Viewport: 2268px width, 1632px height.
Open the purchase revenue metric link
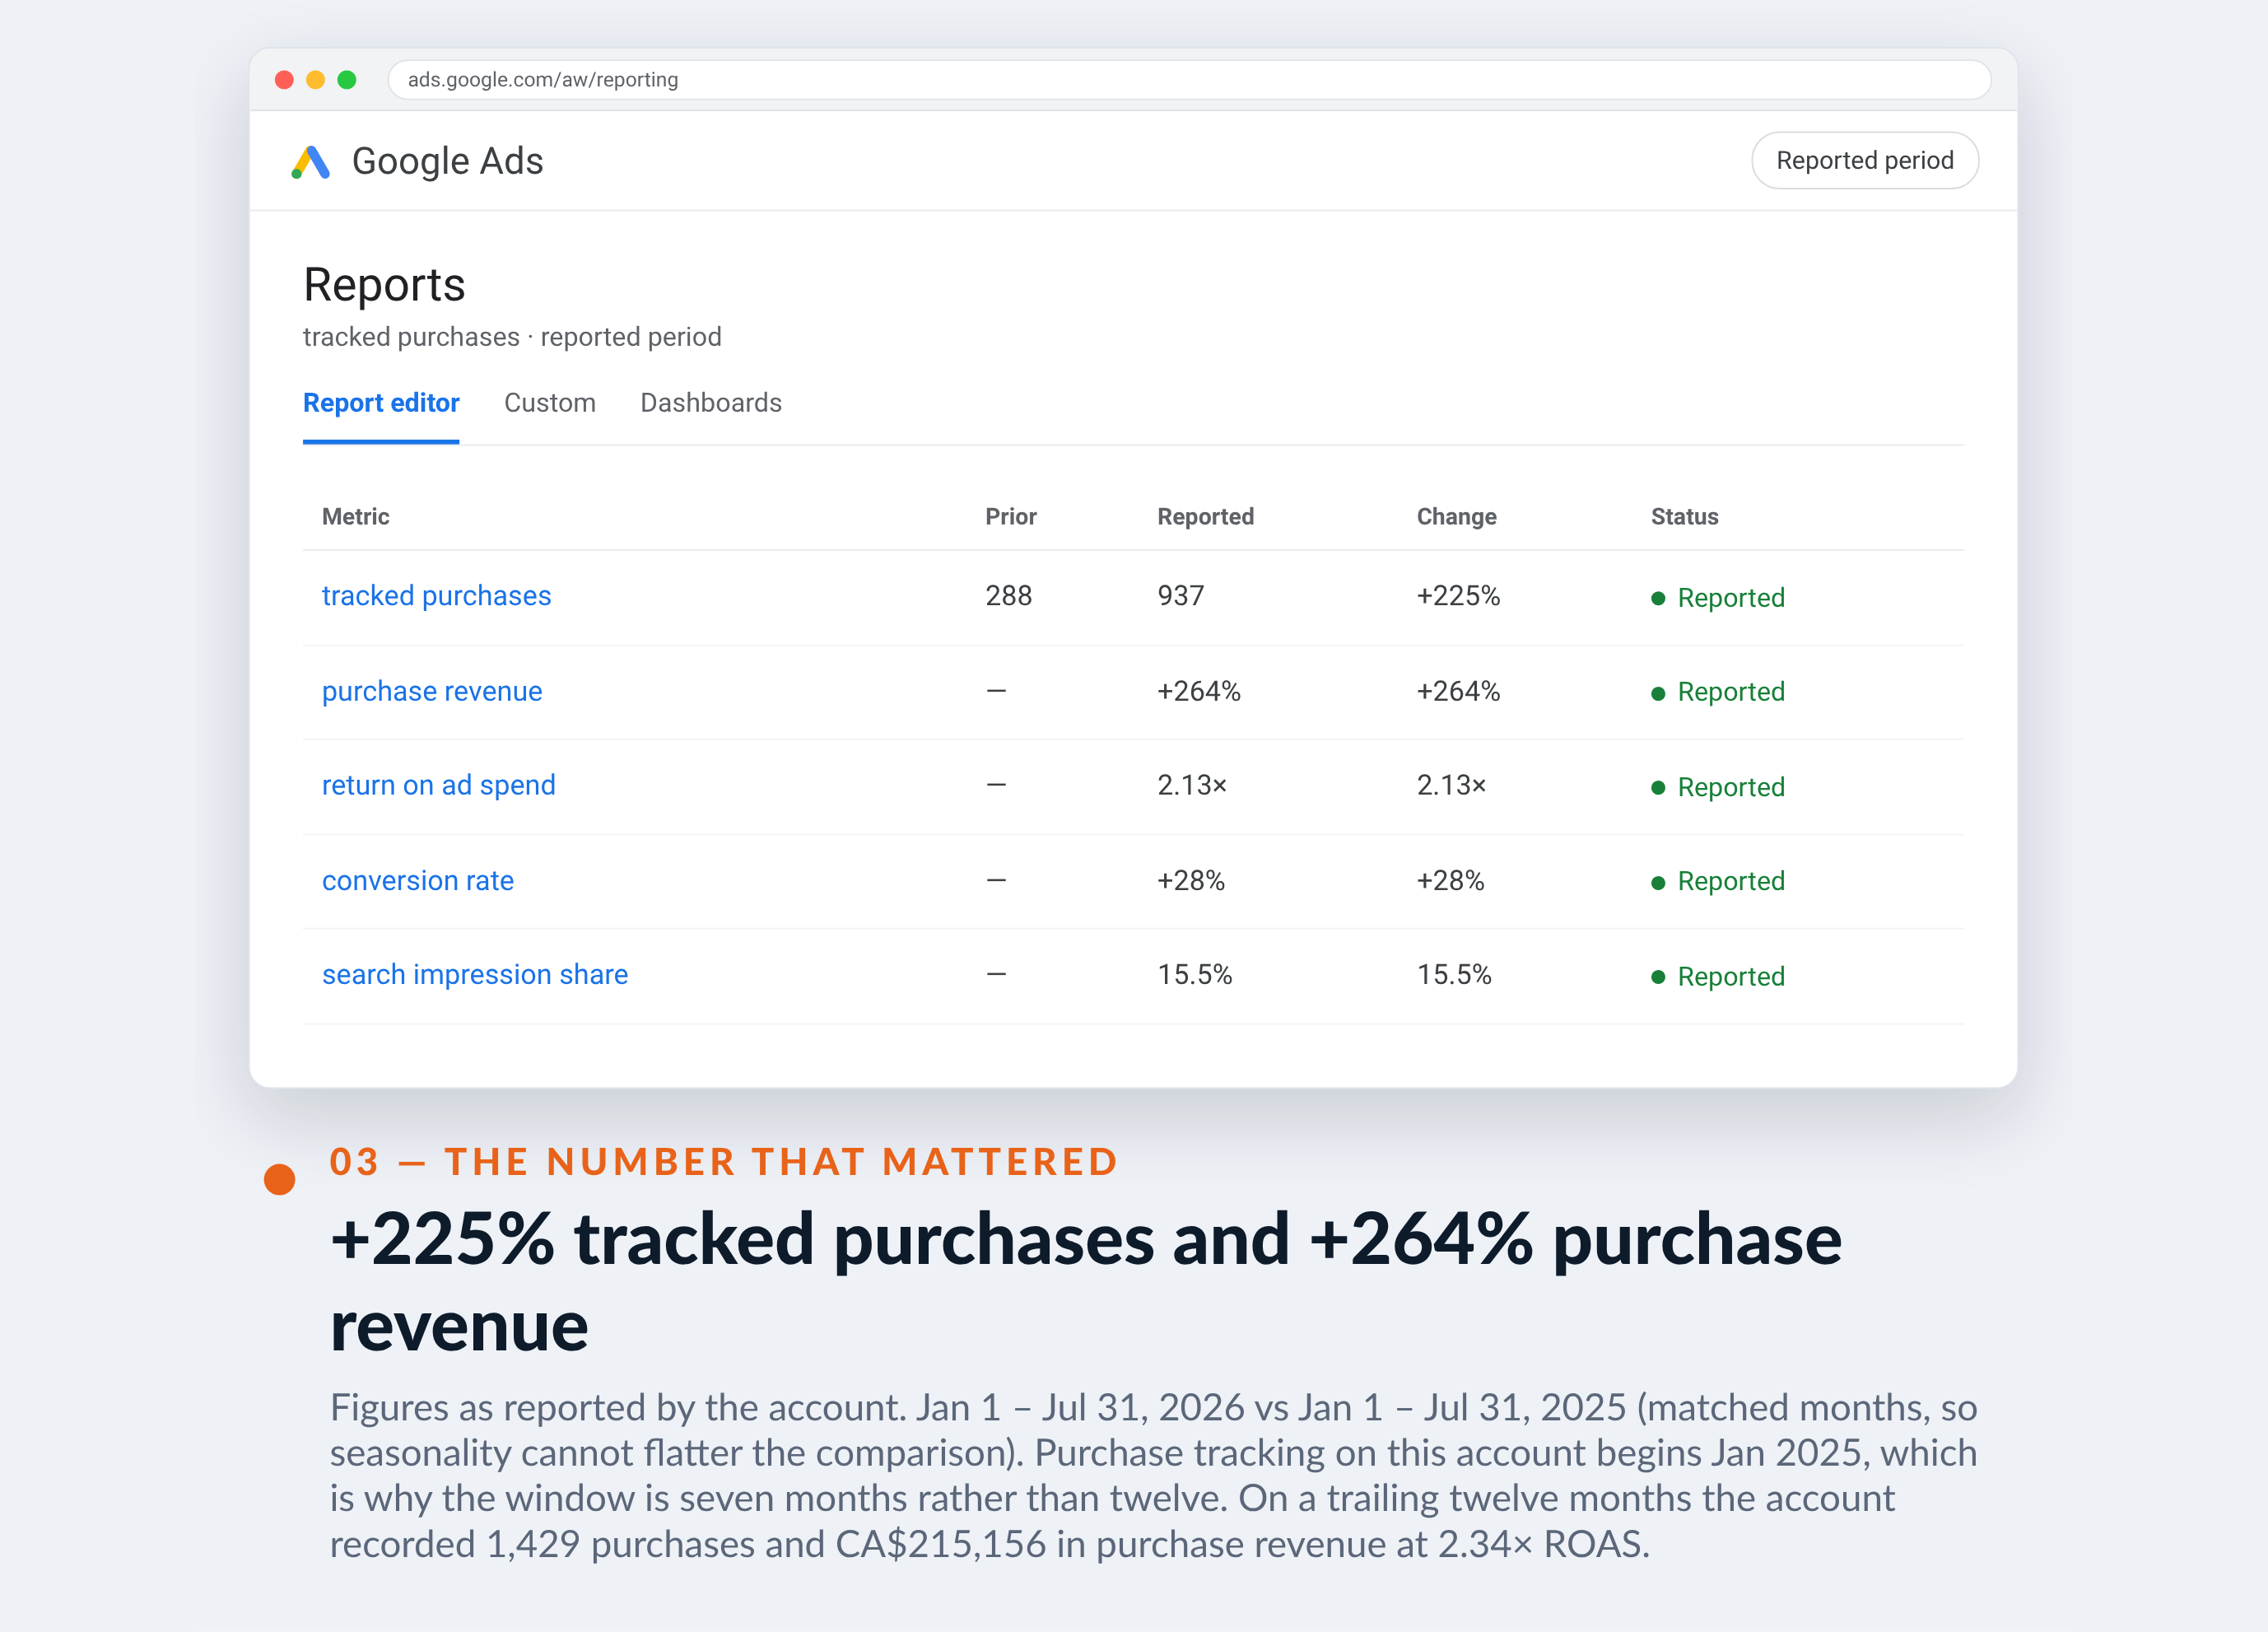(x=432, y=691)
